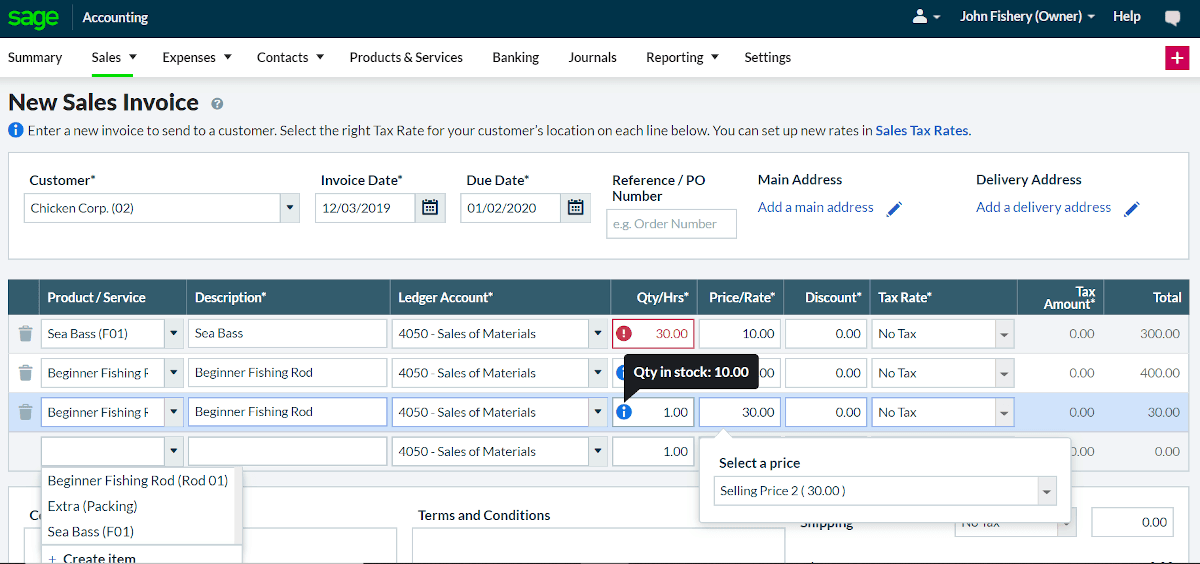Expand the John Fishery (Owner) account menu
The width and height of the screenshot is (1200, 564).
[x=1027, y=17]
